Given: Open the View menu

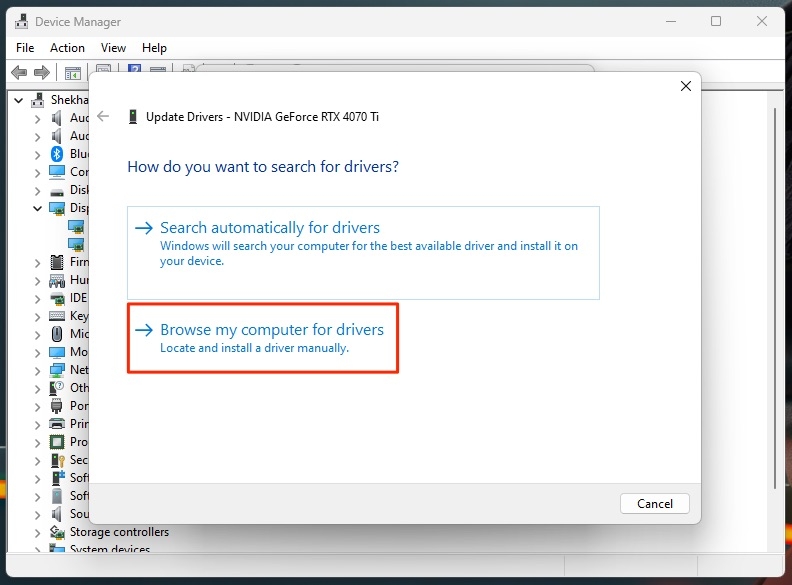Looking at the screenshot, I should tap(113, 48).
